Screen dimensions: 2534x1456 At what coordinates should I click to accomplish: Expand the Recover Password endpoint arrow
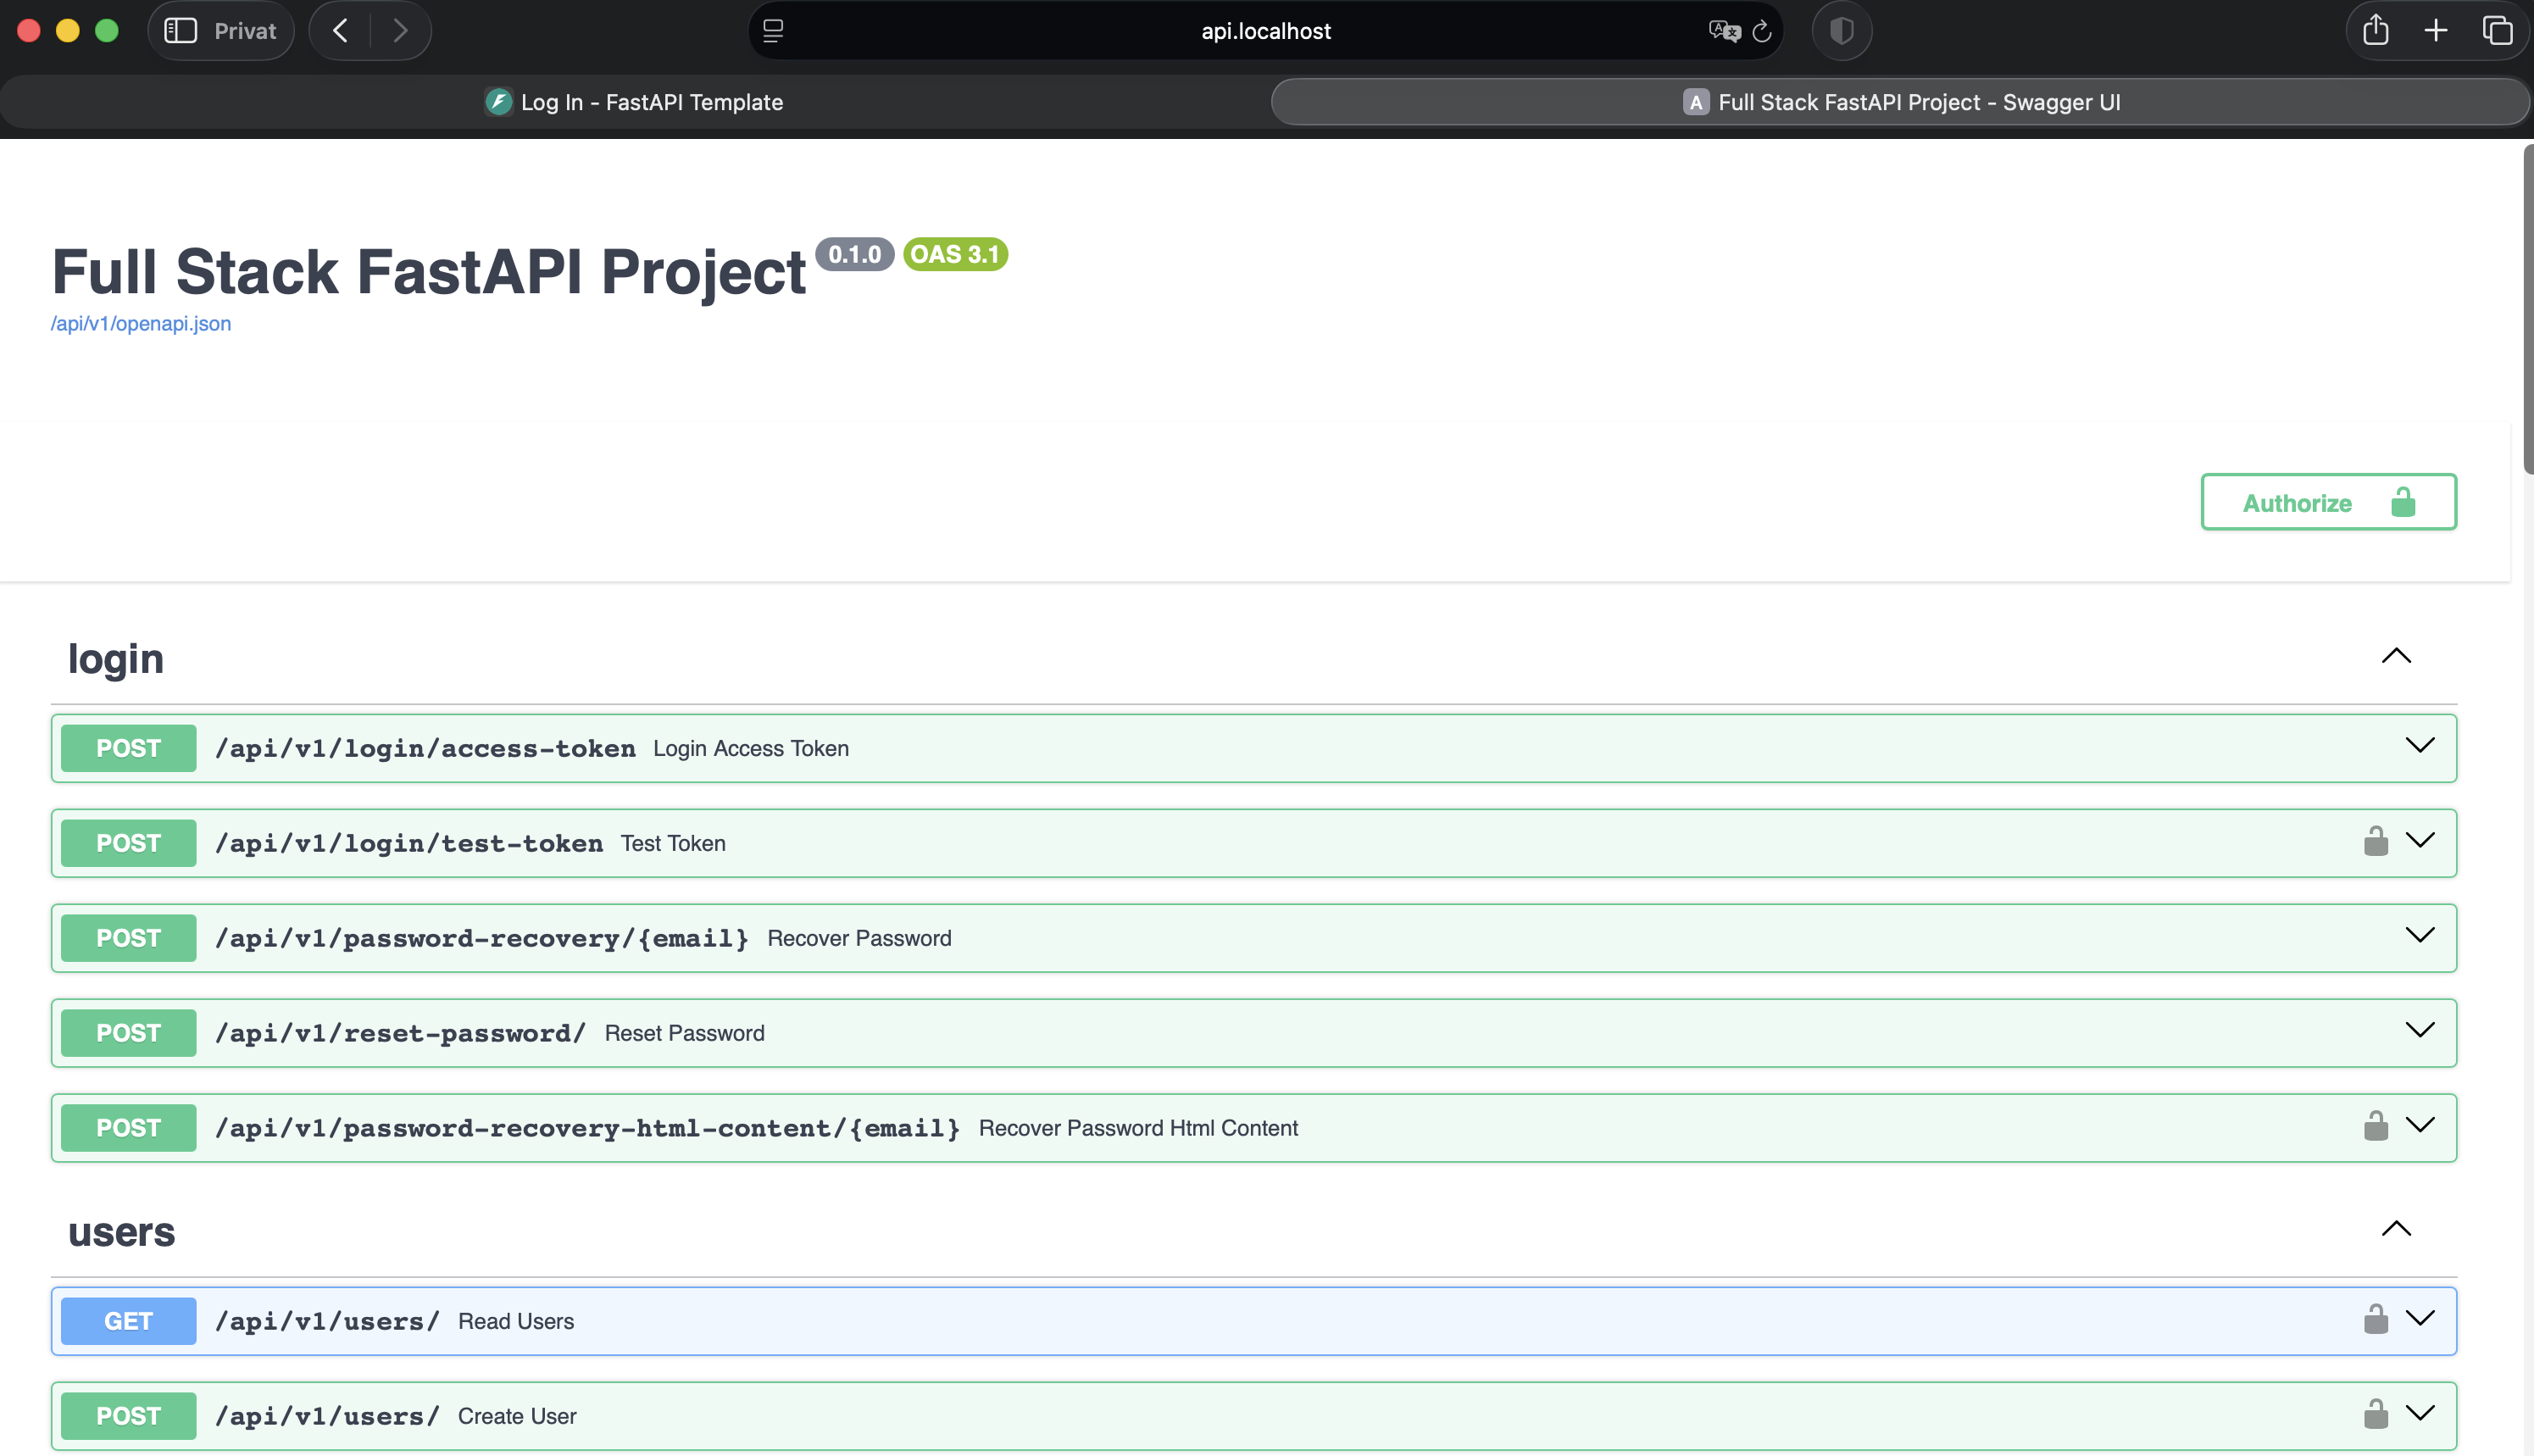pos(2419,935)
